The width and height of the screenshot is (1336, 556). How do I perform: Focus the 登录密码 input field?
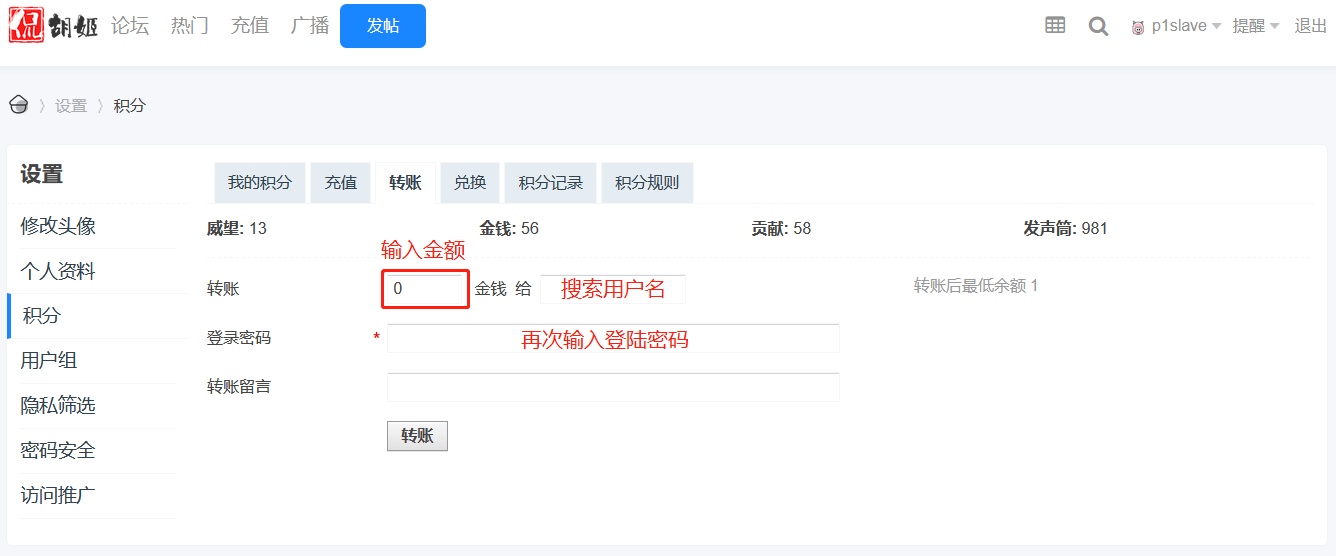click(613, 338)
